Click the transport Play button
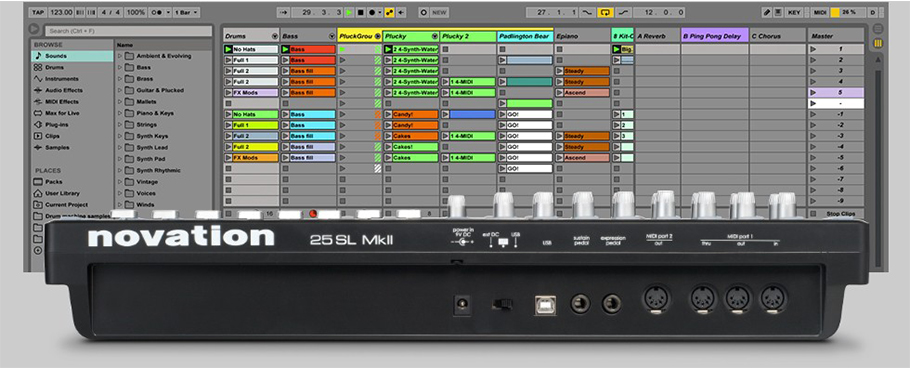 349,12
